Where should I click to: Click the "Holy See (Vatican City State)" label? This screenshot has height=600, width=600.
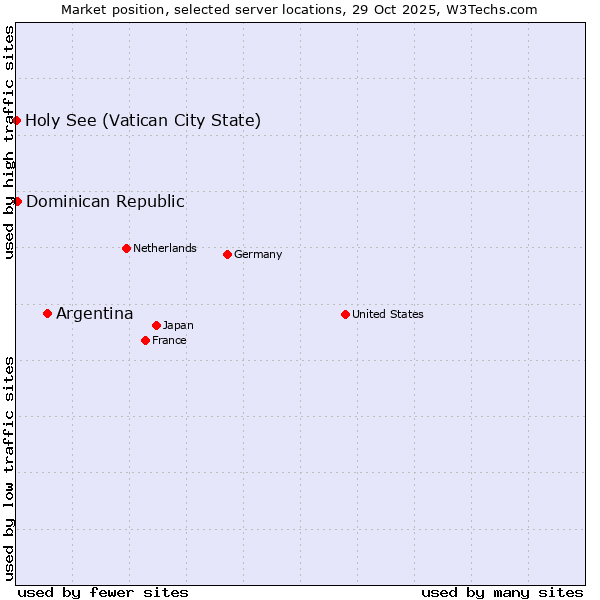point(143,121)
